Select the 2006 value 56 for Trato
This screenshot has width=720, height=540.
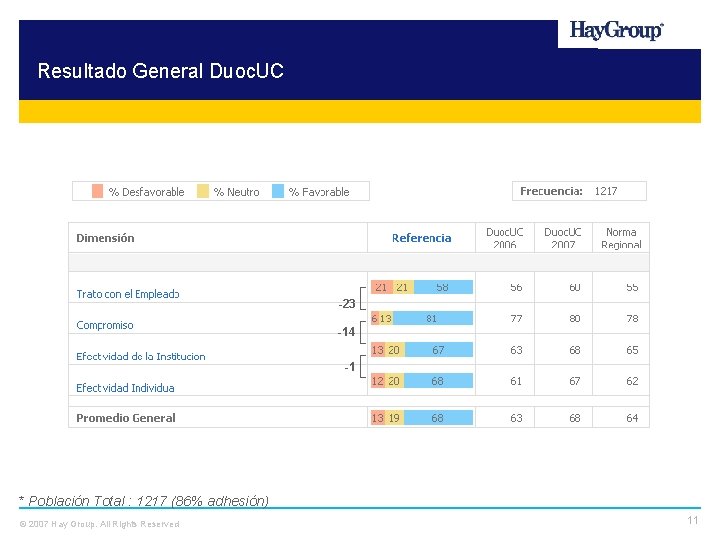[516, 287]
